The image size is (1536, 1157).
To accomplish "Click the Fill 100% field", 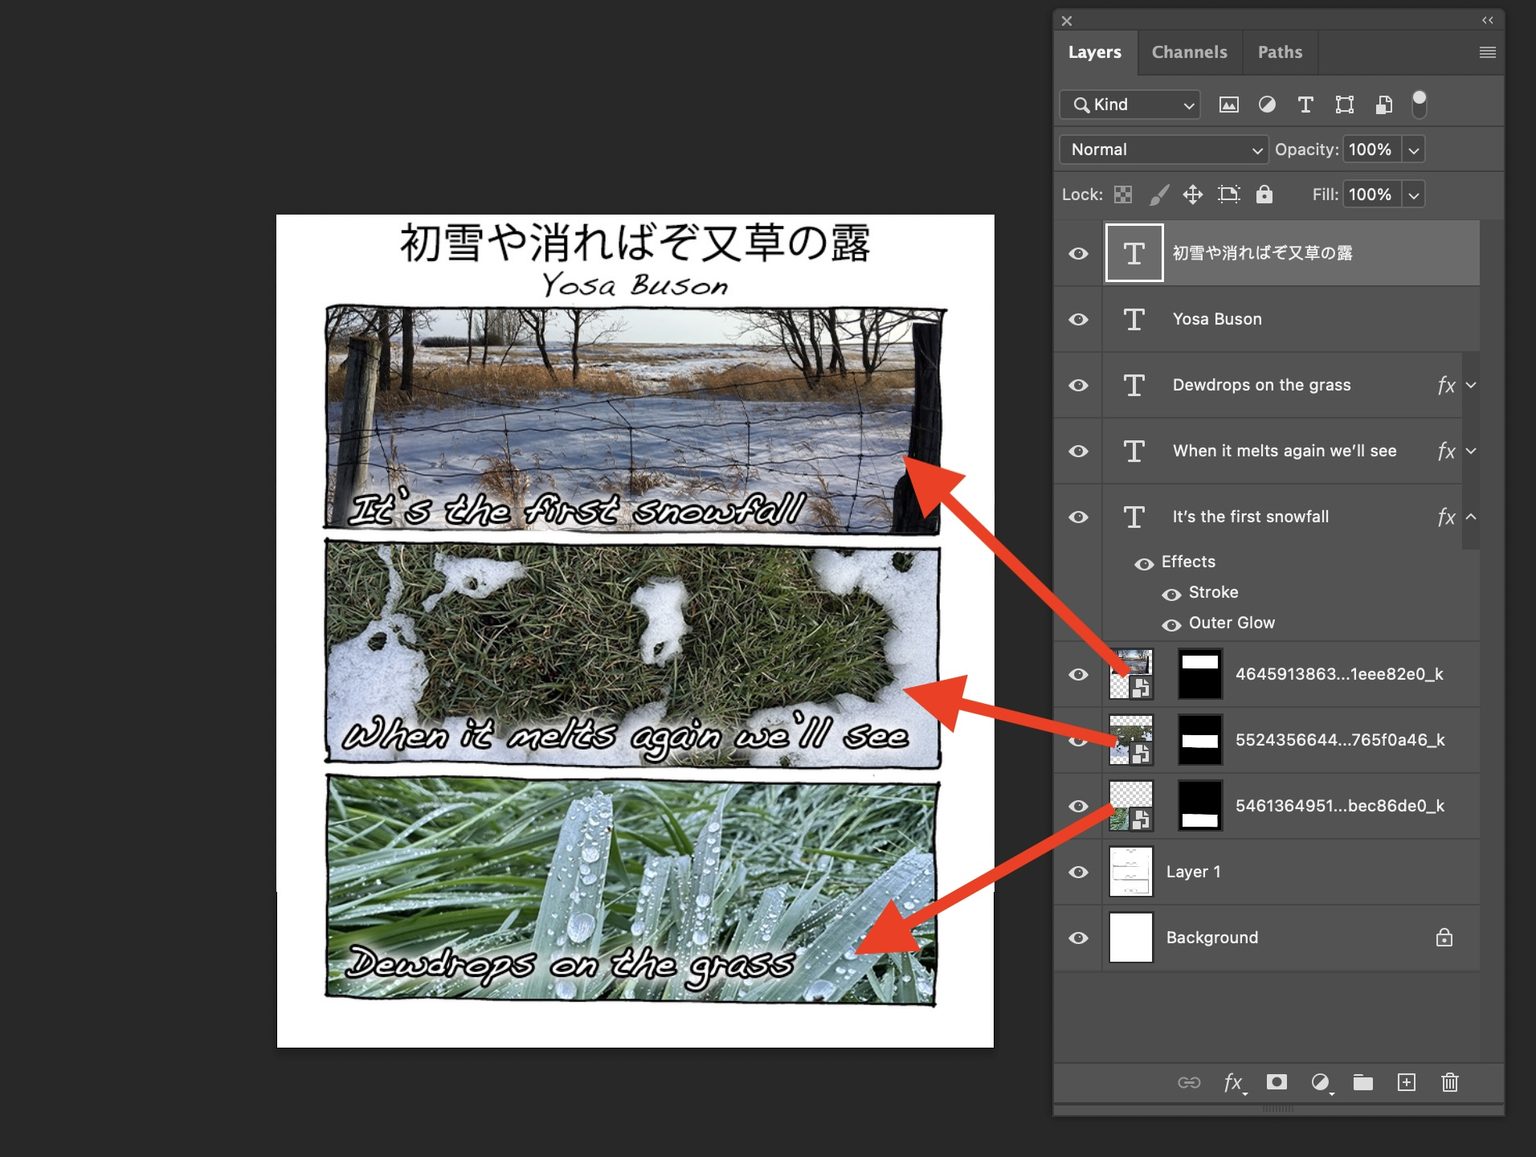I will 1371,195.
